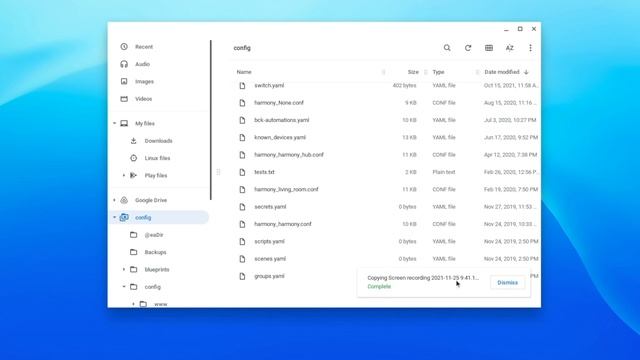This screenshot has width=640, height=360.
Task: Click the file icon beside secrets.yaml
Action: [x=242, y=207]
